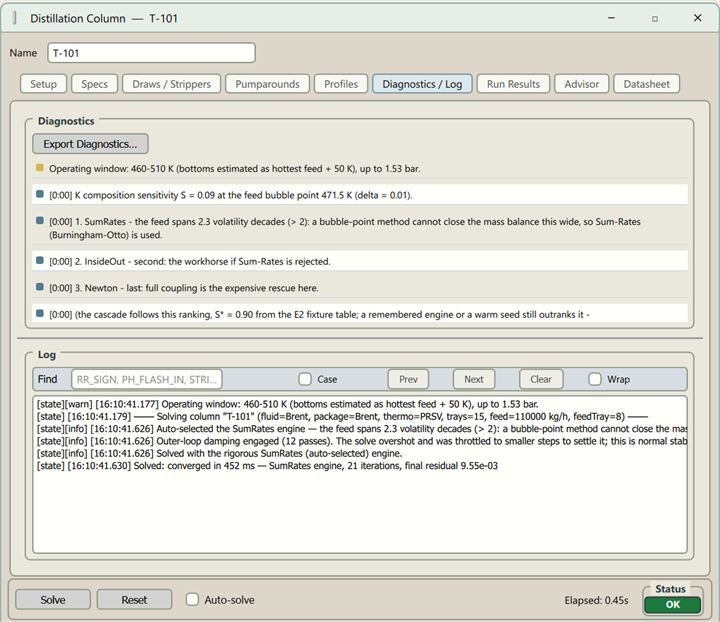Open the Draws / Strippers tab
The image size is (720, 622).
[x=171, y=84]
